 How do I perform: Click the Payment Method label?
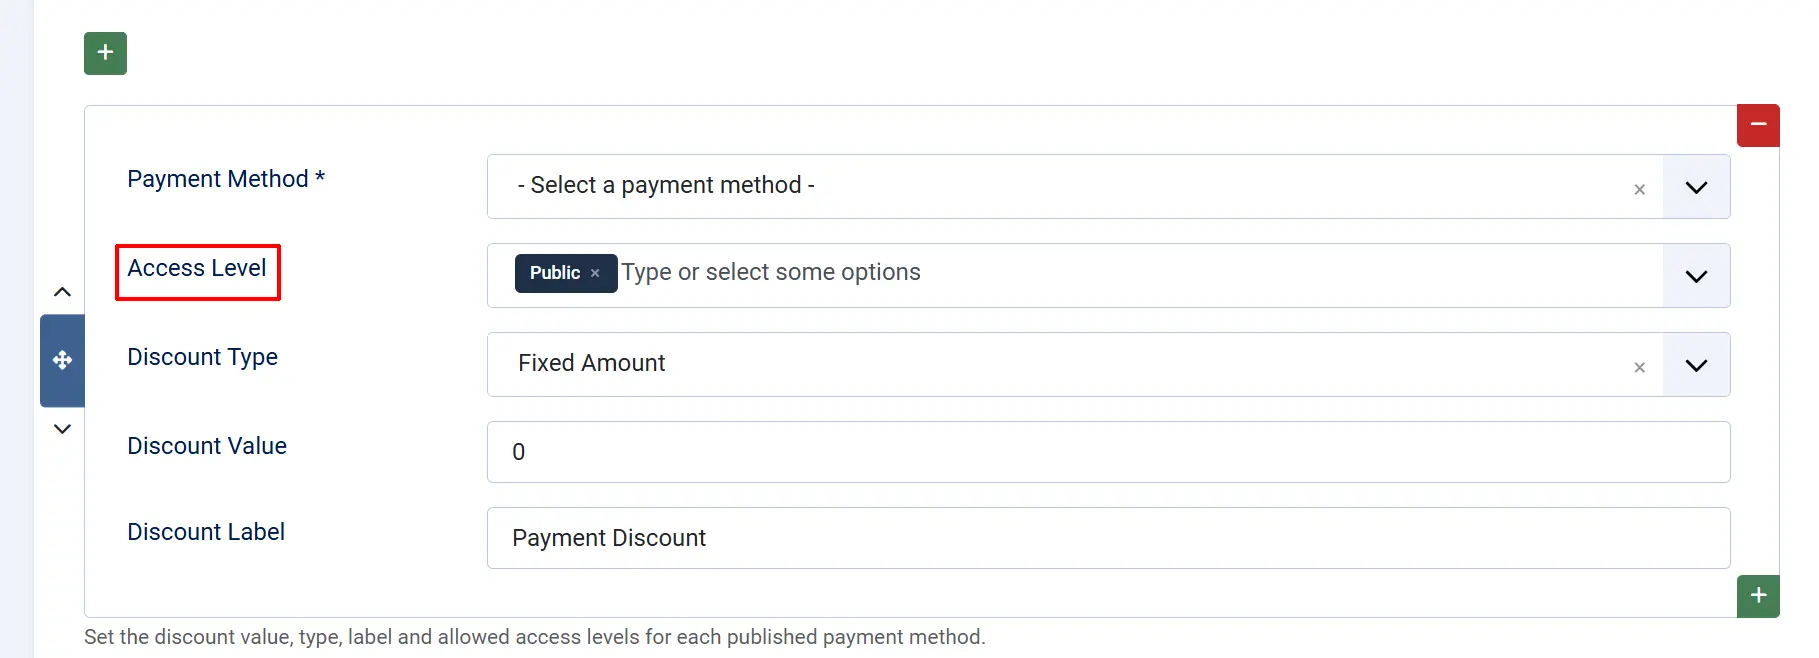click(226, 179)
